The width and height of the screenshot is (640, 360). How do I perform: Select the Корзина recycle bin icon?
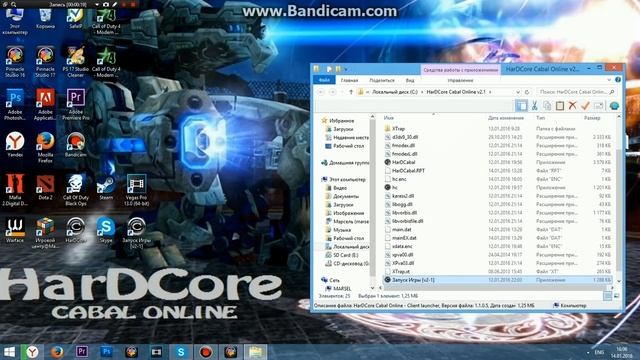(x=45, y=19)
